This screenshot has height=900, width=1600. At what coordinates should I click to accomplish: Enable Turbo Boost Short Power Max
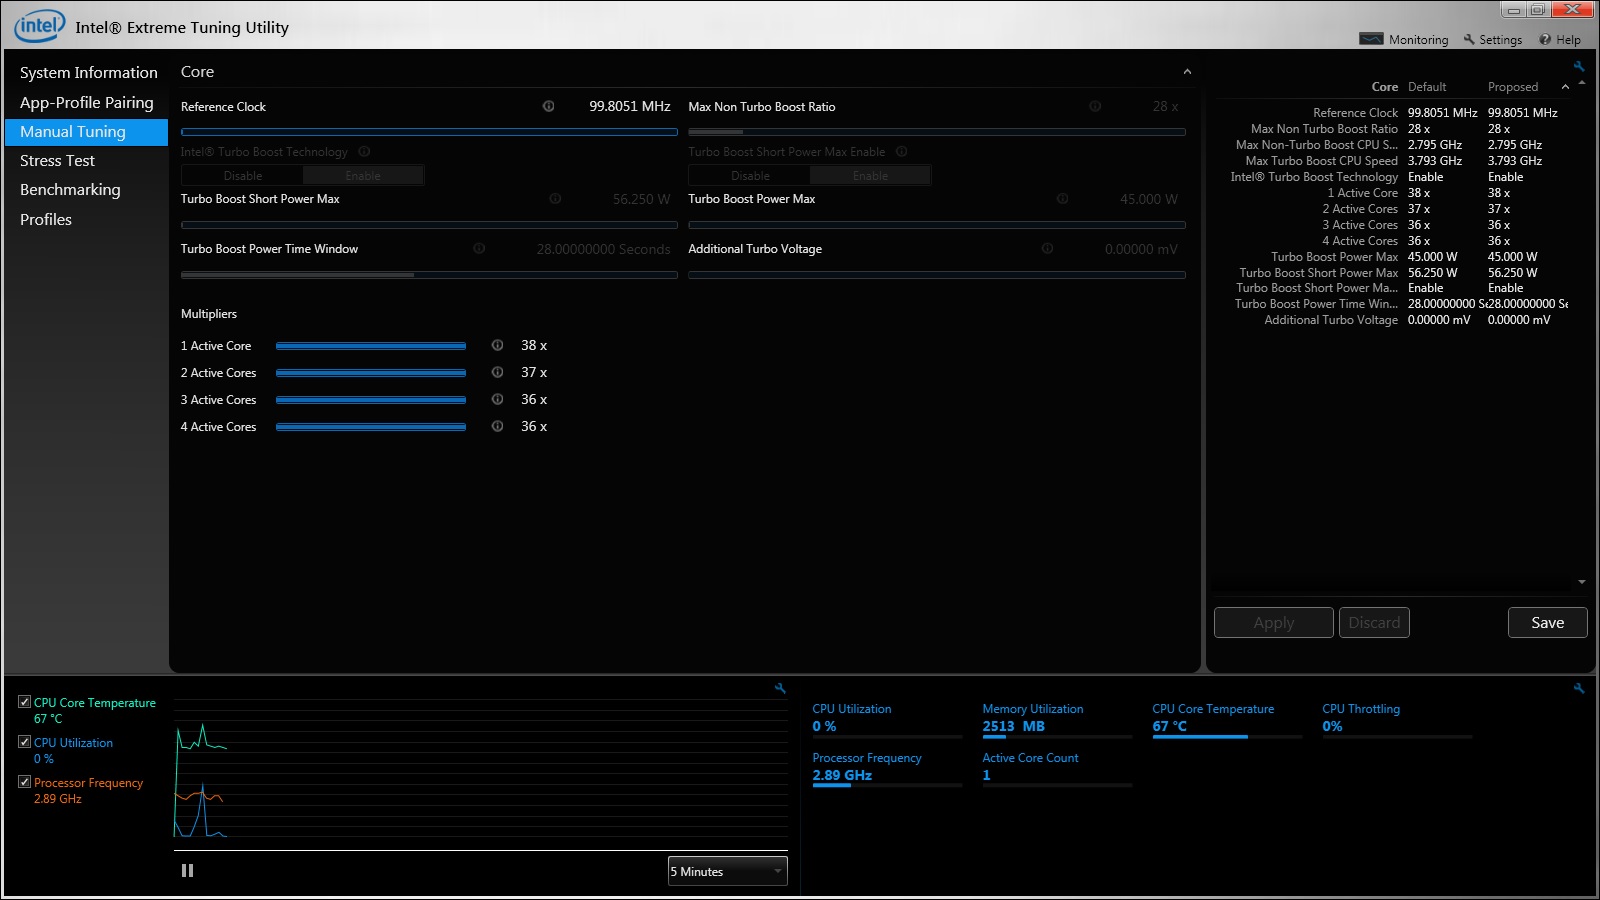[x=870, y=176]
